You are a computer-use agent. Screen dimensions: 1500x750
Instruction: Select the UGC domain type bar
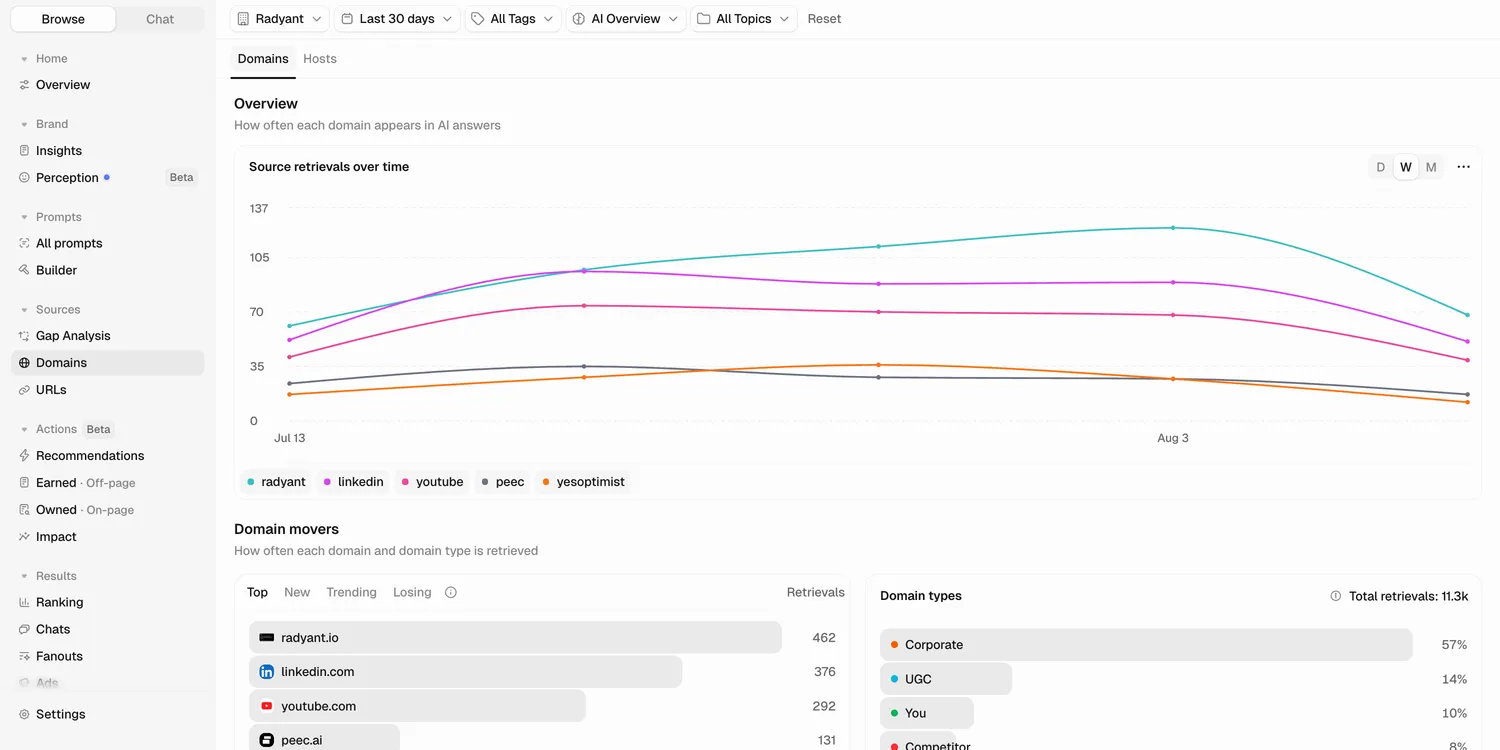click(x=946, y=679)
